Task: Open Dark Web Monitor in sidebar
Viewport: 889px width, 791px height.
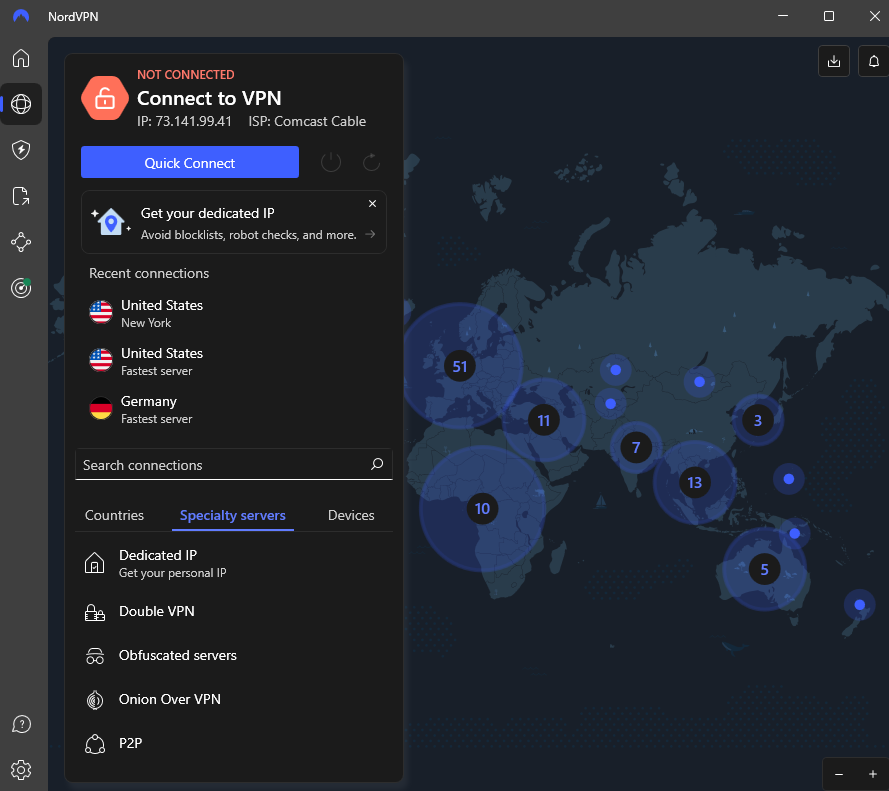Action: coord(21,288)
